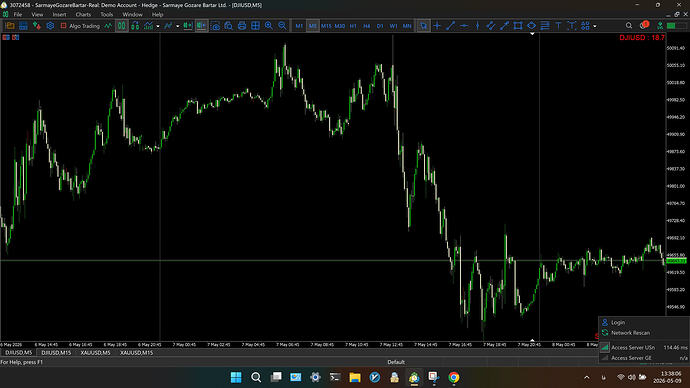Click the four-pane grid toolbar icon

click(255, 26)
